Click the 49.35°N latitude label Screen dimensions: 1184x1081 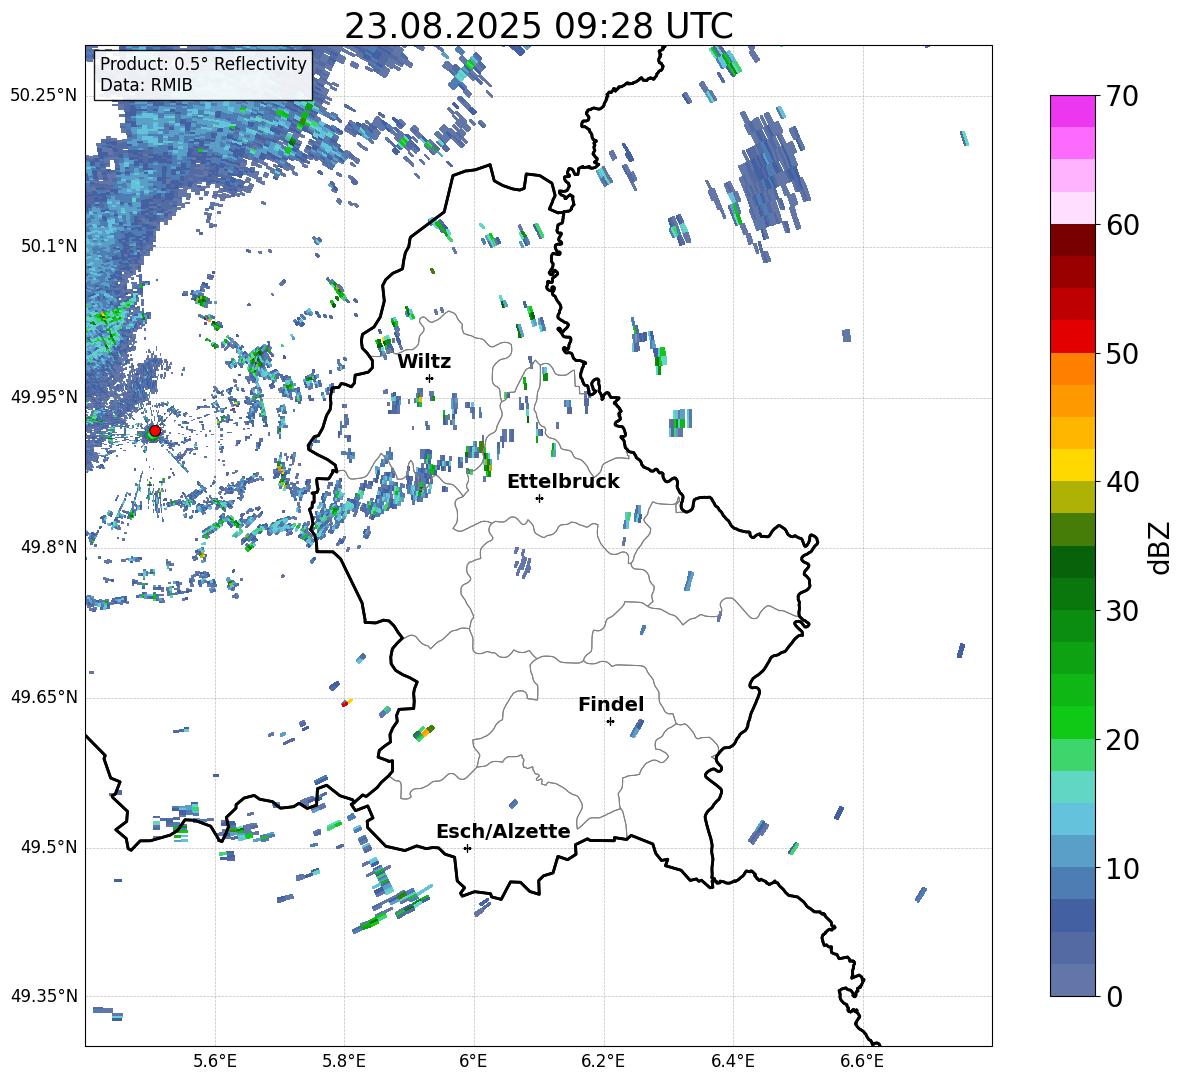44,996
